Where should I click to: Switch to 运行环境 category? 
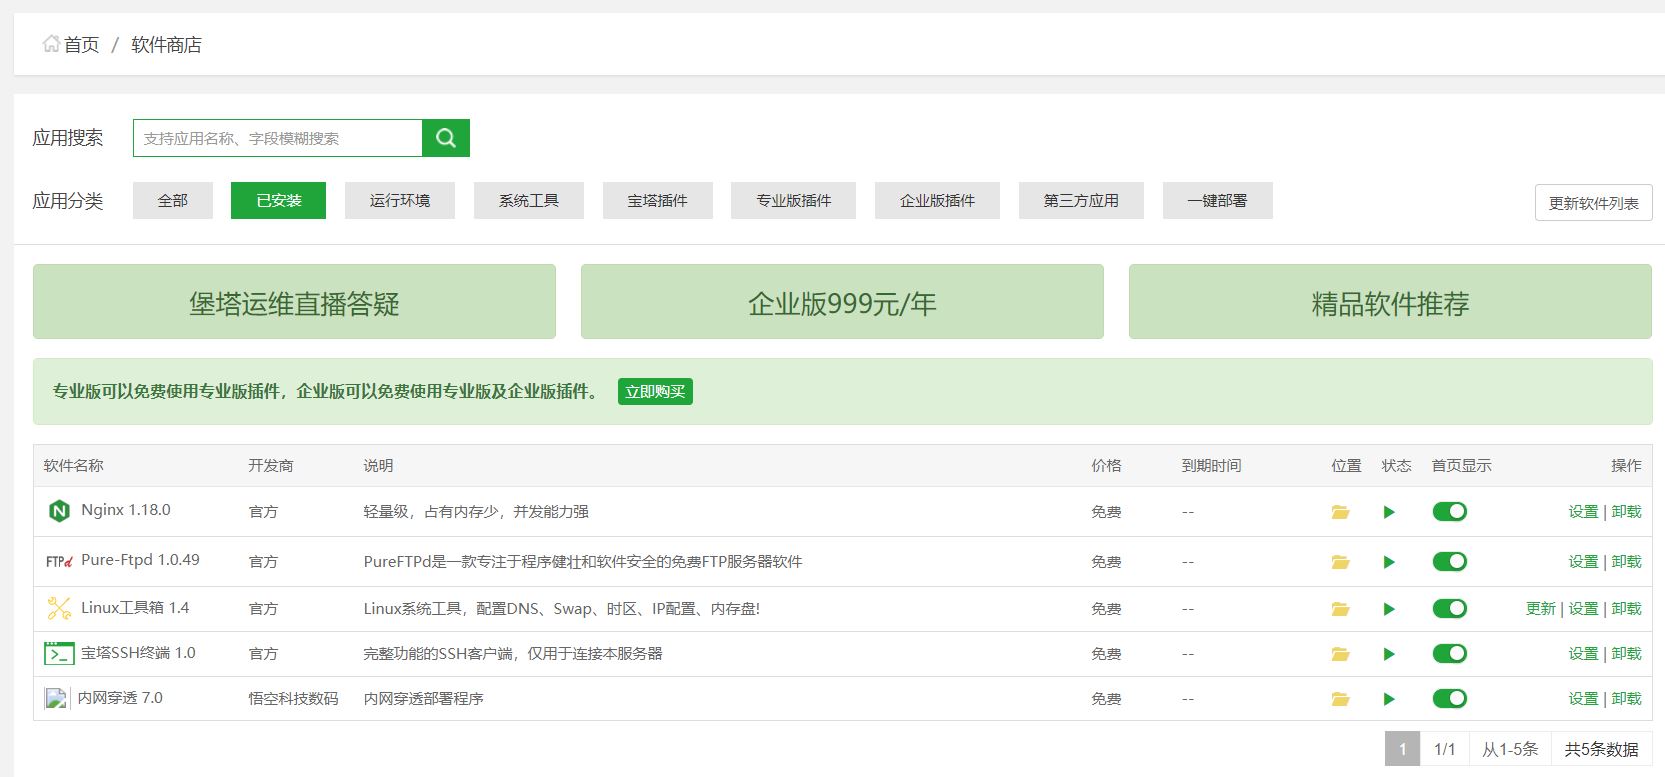click(400, 200)
